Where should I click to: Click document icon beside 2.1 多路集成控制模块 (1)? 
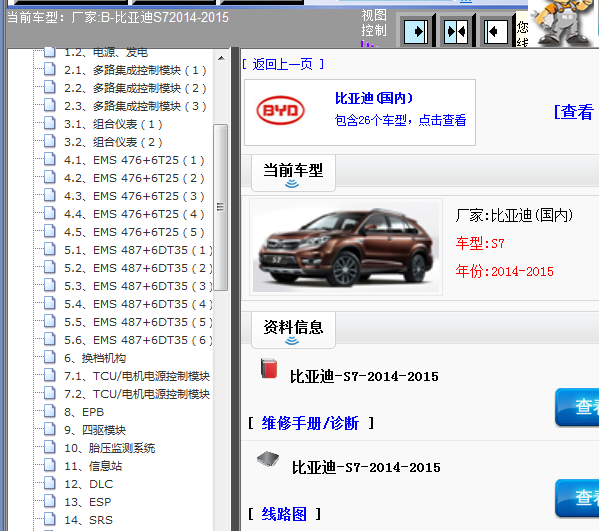click(49, 70)
